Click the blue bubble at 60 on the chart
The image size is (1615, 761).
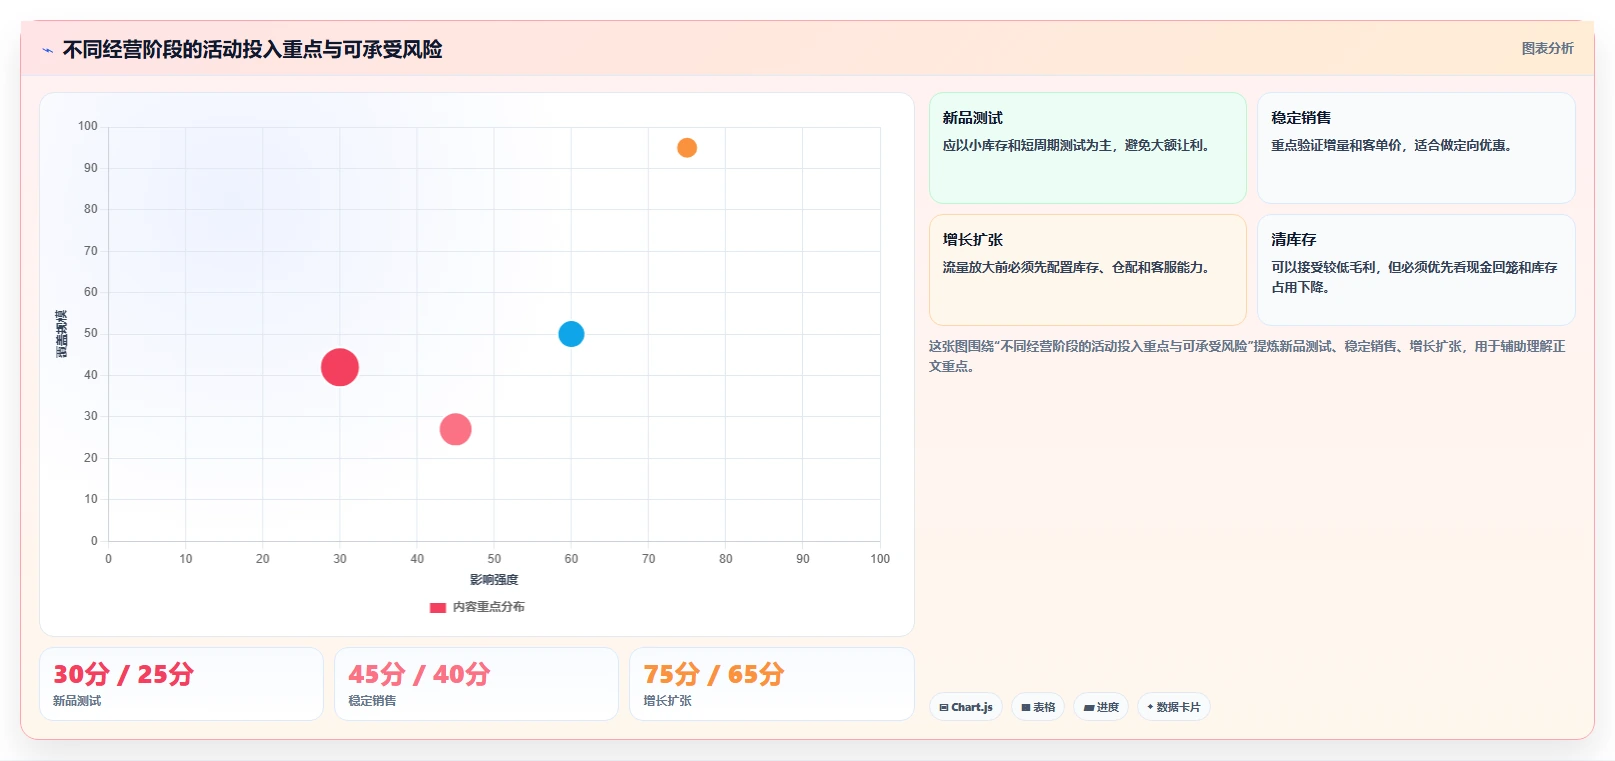click(571, 334)
